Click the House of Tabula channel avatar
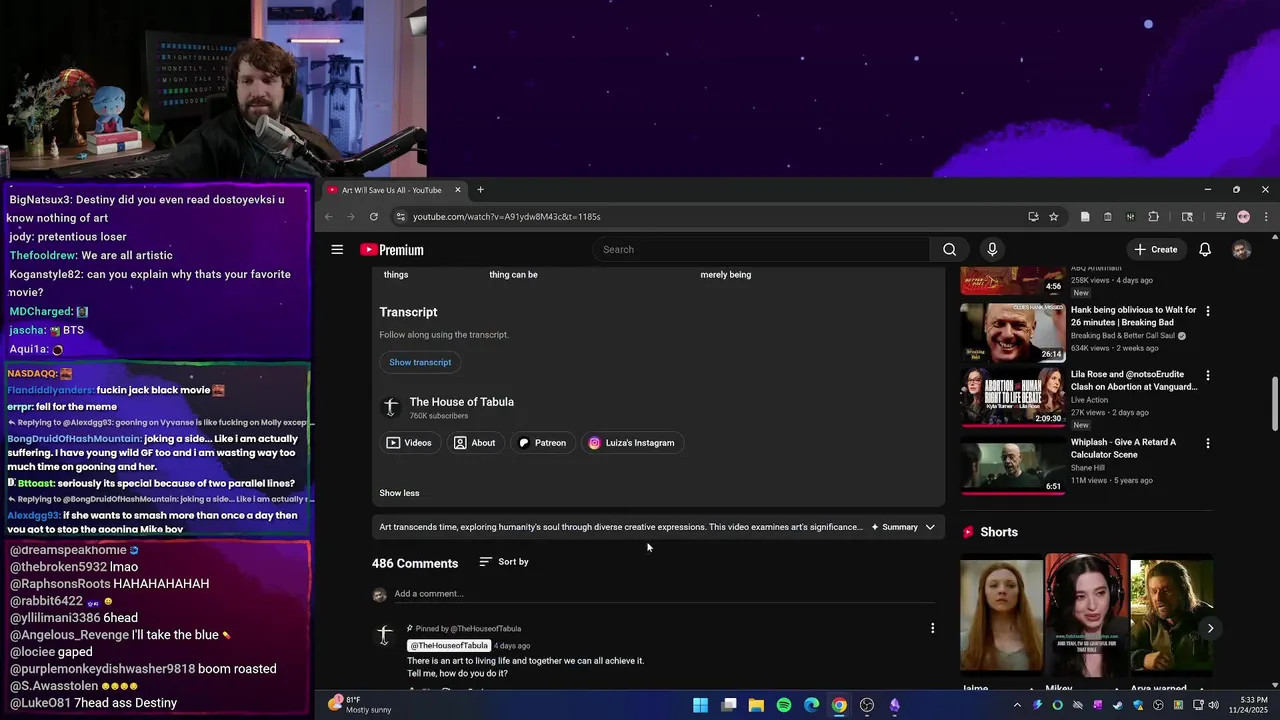 391,407
